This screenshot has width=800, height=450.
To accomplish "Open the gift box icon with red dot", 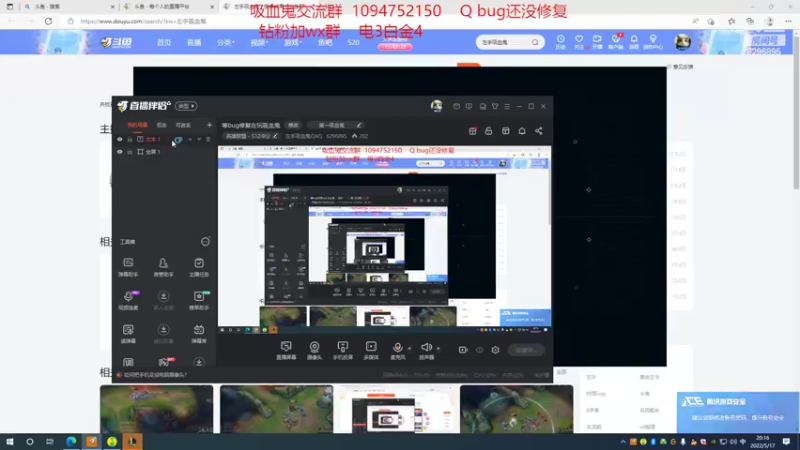I will pos(472,131).
